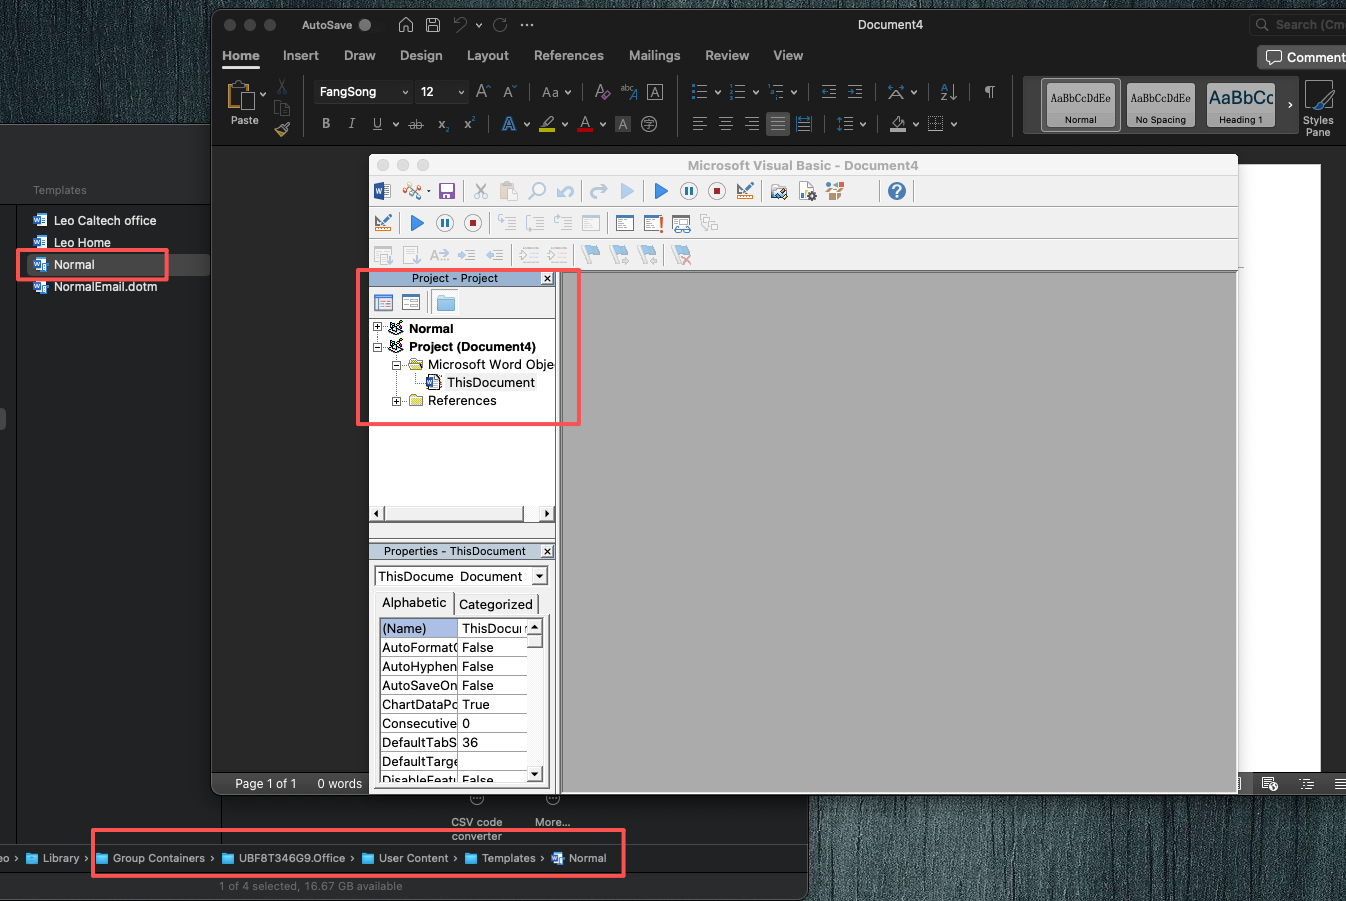Click the Format Painter brush in Word ribbon

point(282,128)
